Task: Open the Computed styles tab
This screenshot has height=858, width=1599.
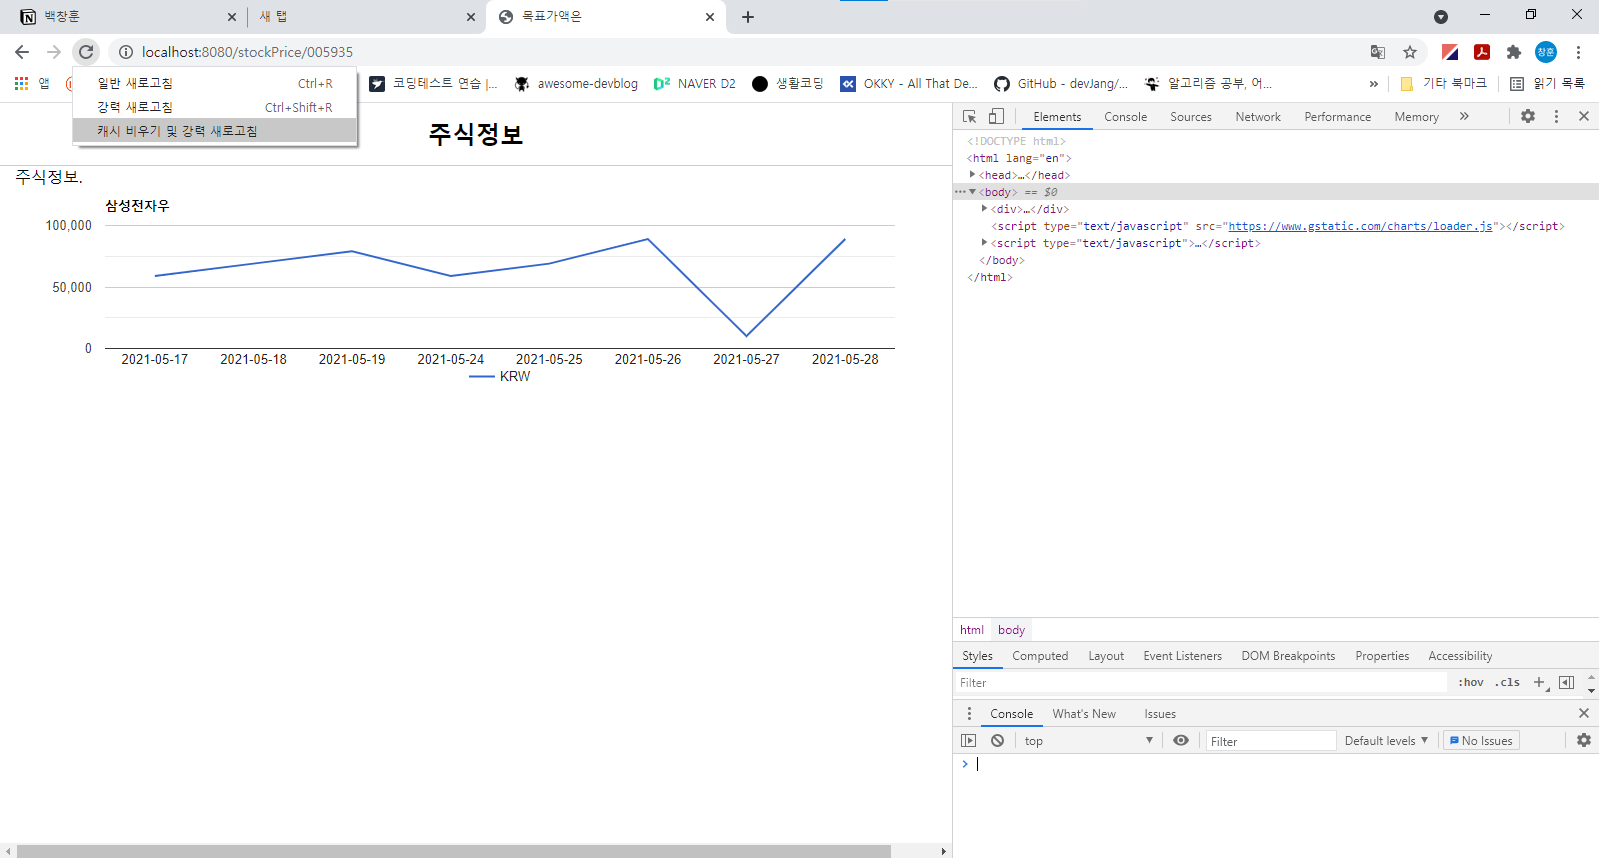Action: 1040,656
